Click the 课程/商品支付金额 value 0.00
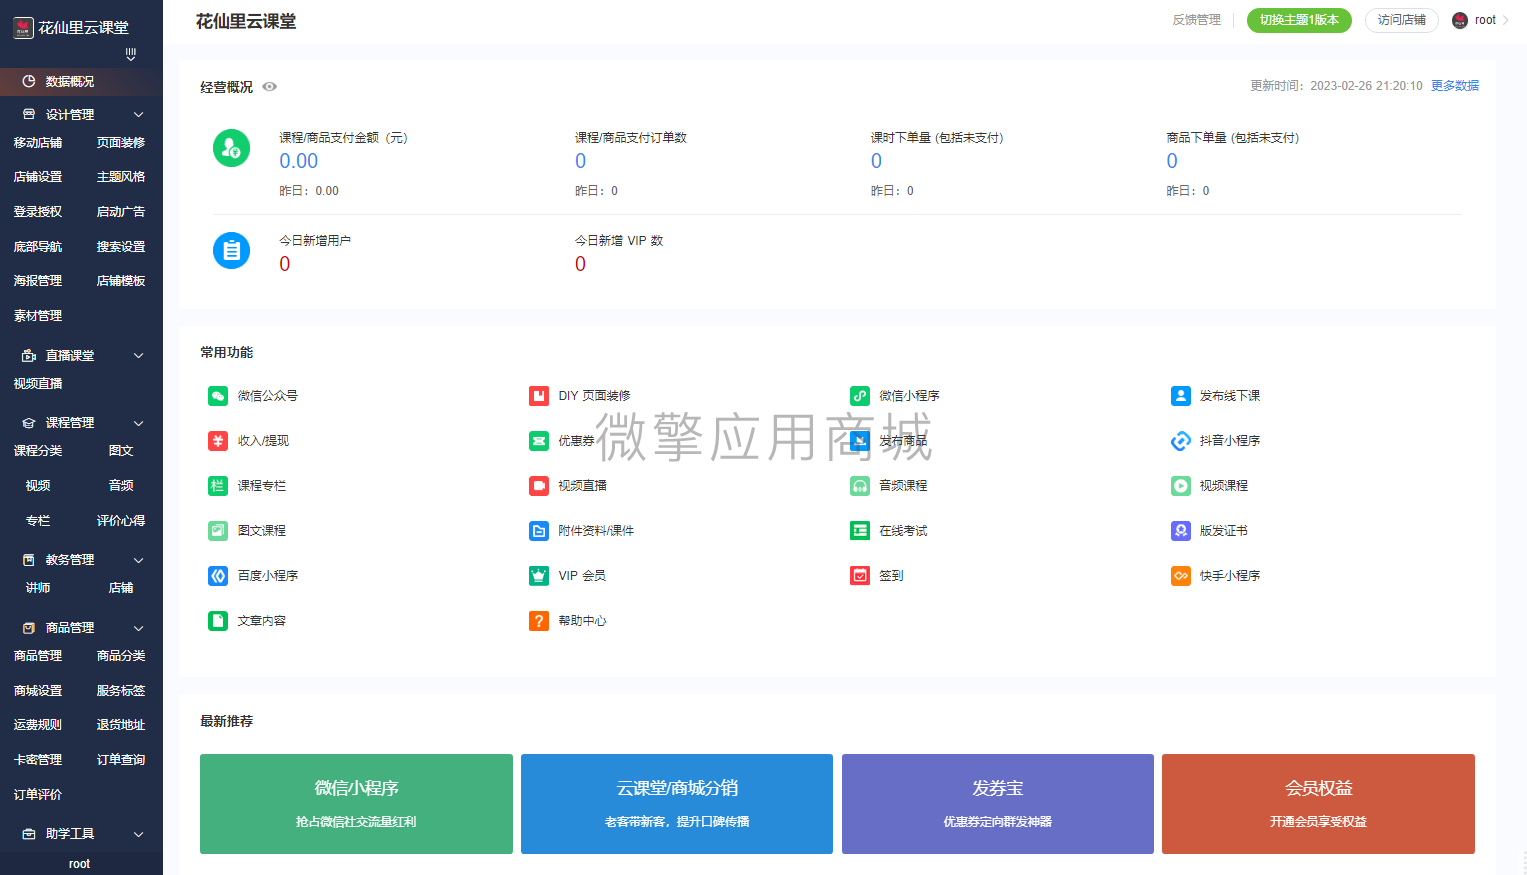 pos(299,161)
